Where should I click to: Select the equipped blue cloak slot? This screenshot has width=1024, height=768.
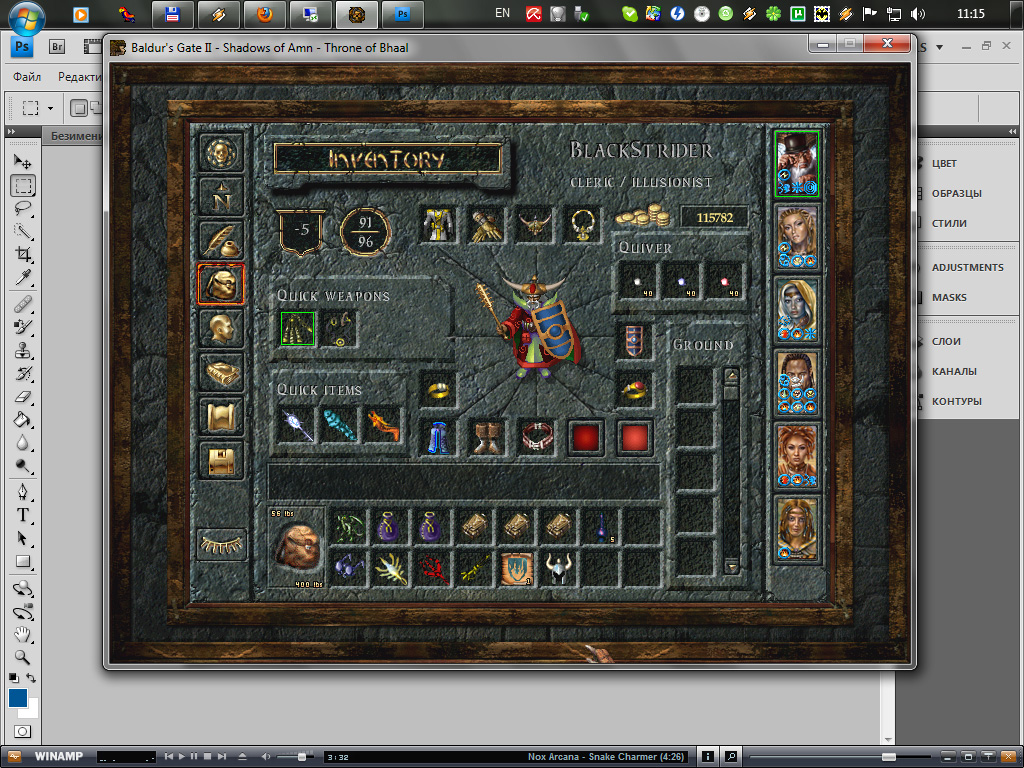point(438,438)
